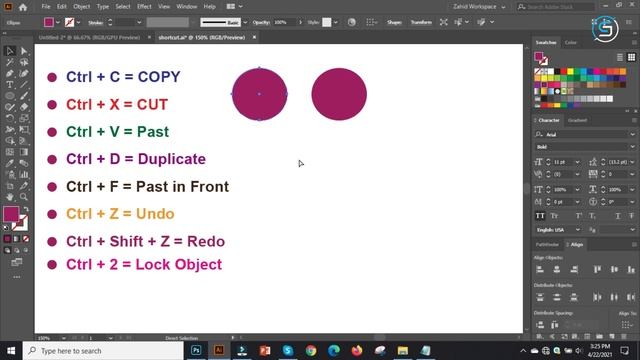Image resolution: width=640 pixels, height=360 pixels.
Task: Switch Swatches panel to list view
Action: pos(620,57)
